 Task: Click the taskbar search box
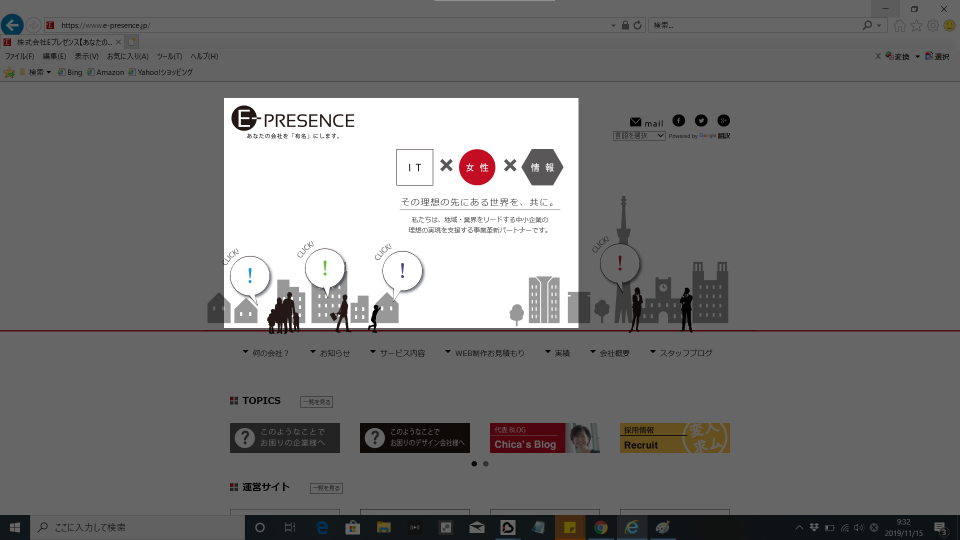tap(137, 527)
